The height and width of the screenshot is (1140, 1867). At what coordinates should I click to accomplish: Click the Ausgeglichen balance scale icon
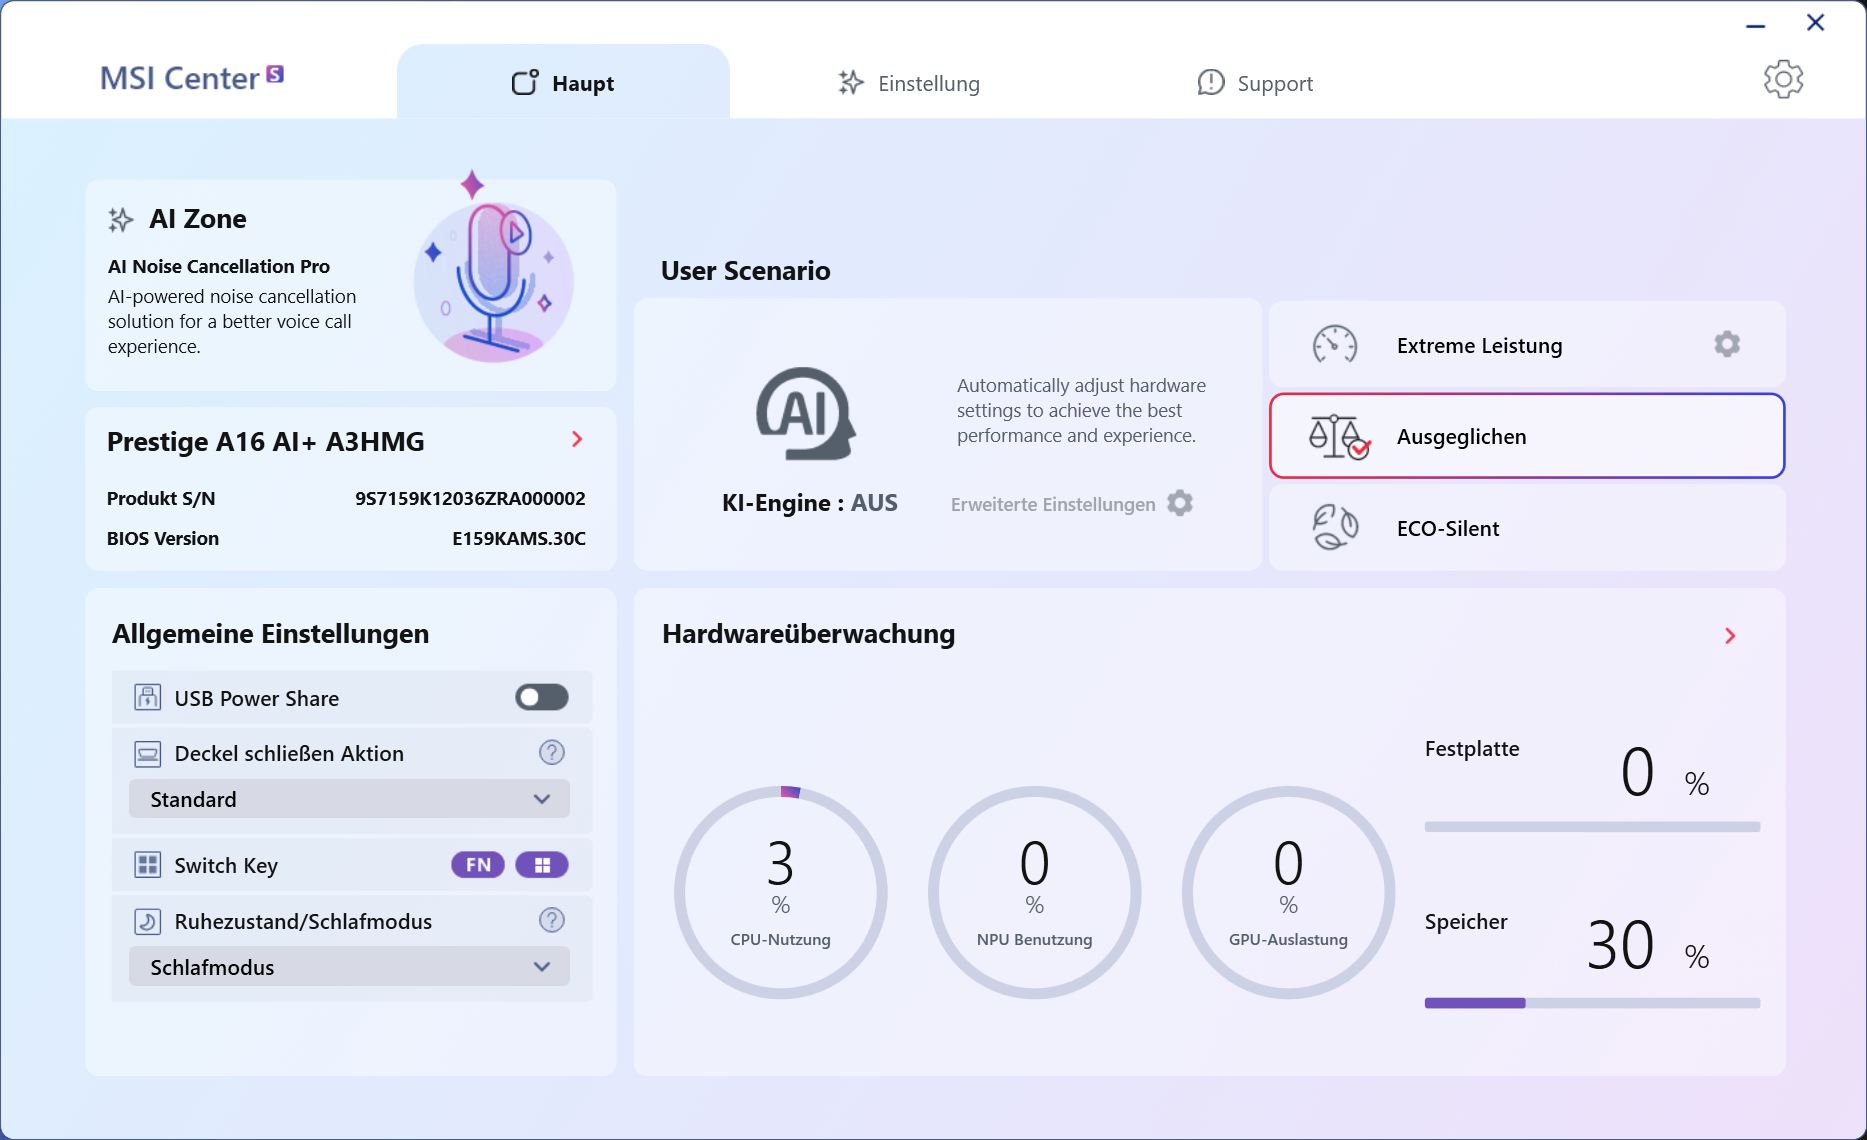tap(1338, 437)
